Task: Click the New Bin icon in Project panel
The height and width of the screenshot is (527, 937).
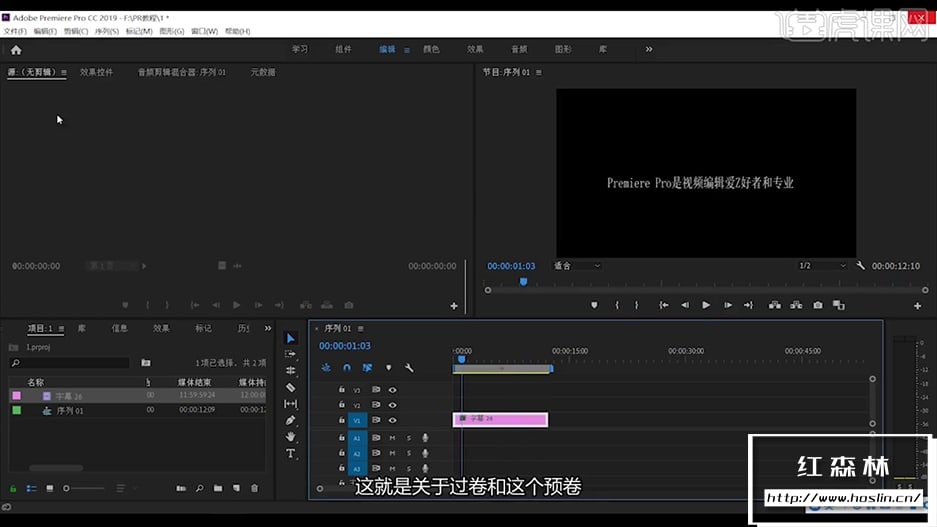Action: tap(218, 488)
